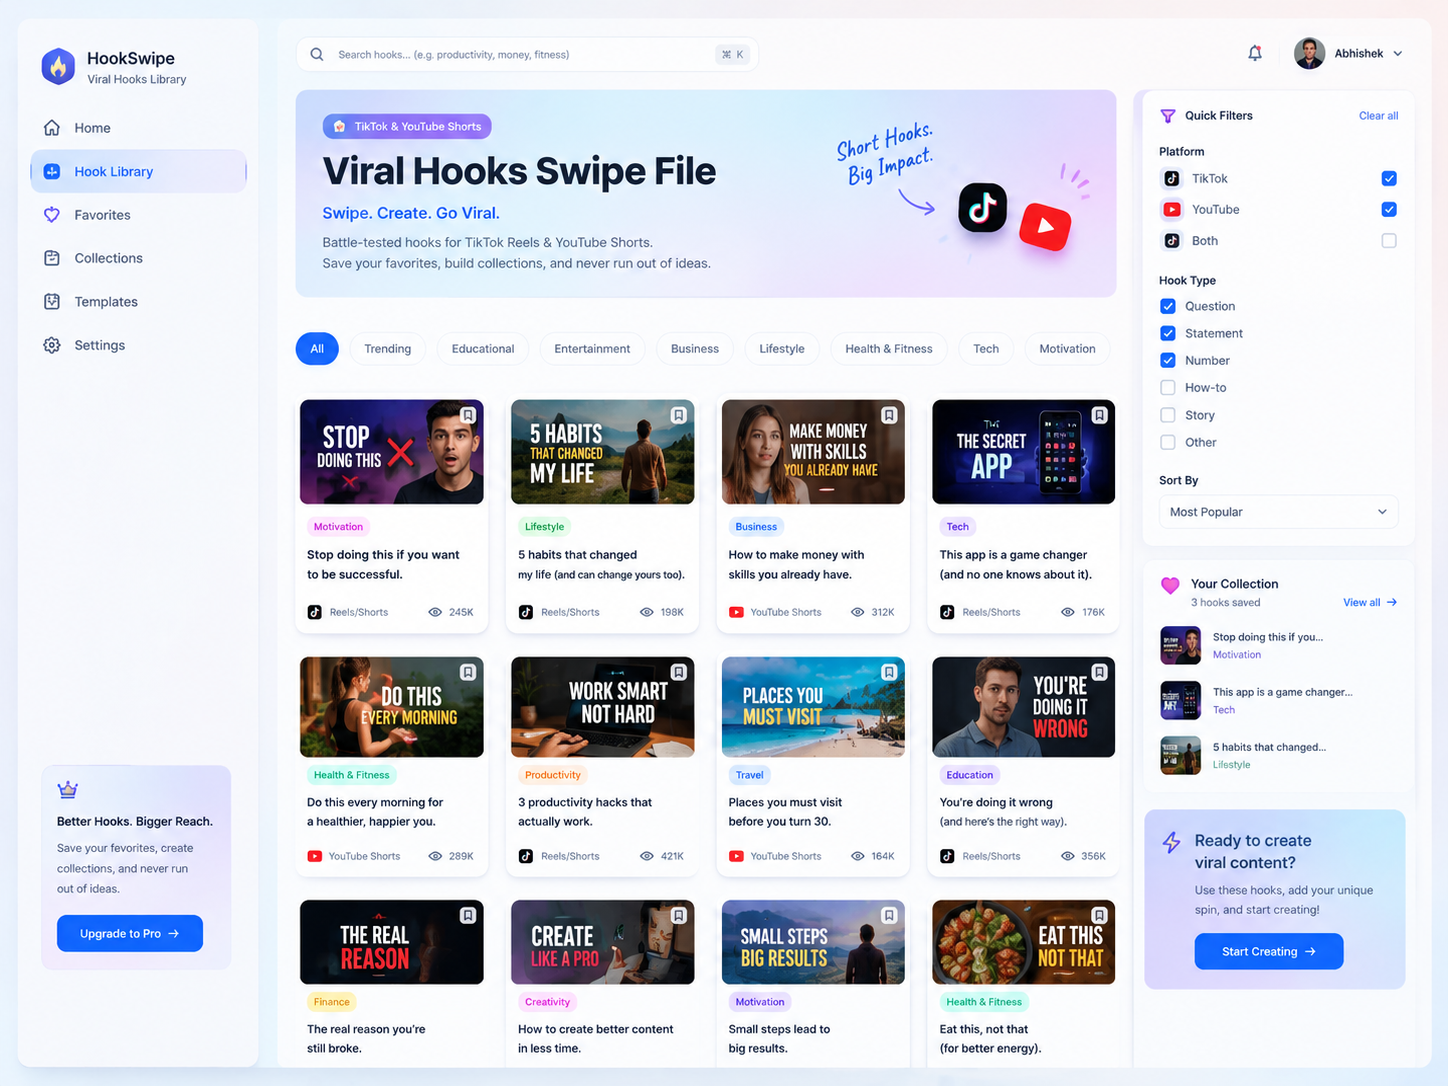Select the Motivation category tab
Viewport: 1448px width, 1086px height.
point(1067,349)
